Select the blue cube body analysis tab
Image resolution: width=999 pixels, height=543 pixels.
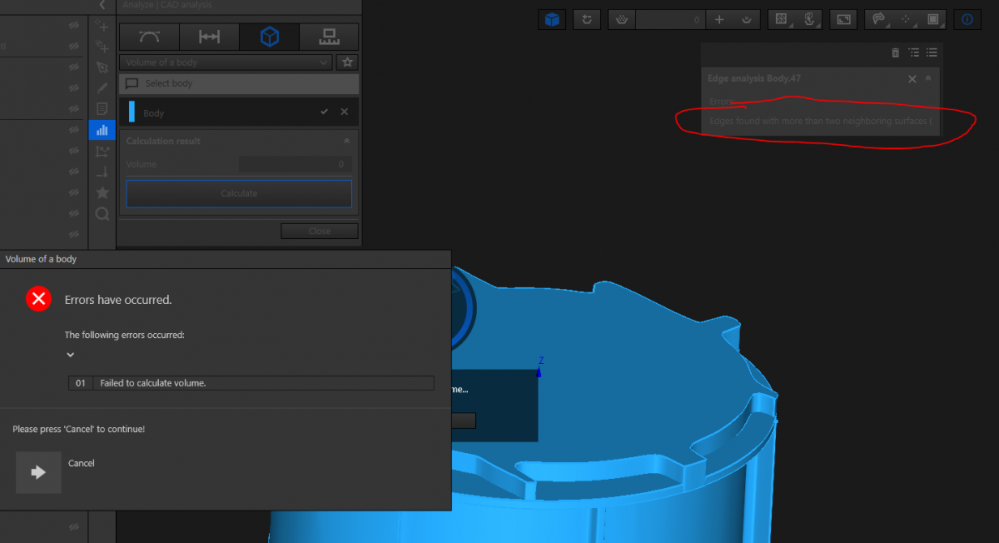pyautogui.click(x=270, y=37)
